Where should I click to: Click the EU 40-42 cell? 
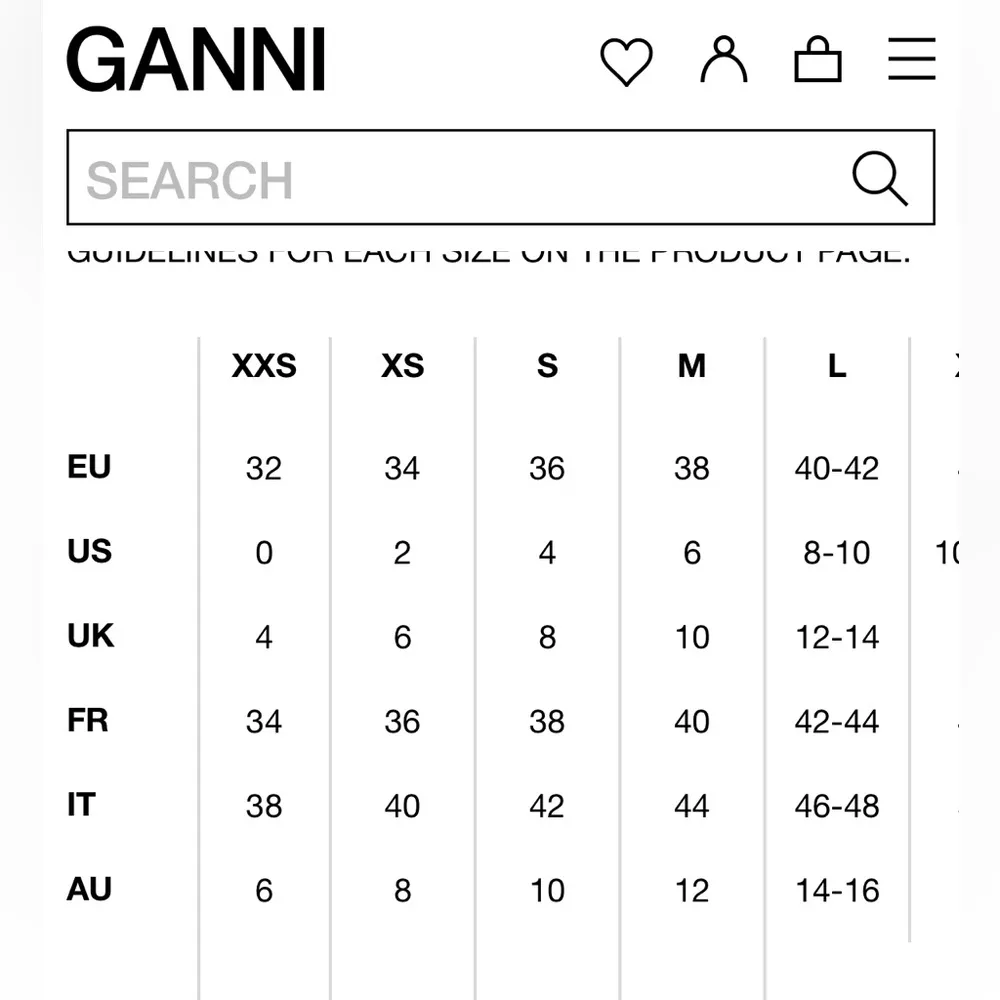pyautogui.click(x=837, y=468)
